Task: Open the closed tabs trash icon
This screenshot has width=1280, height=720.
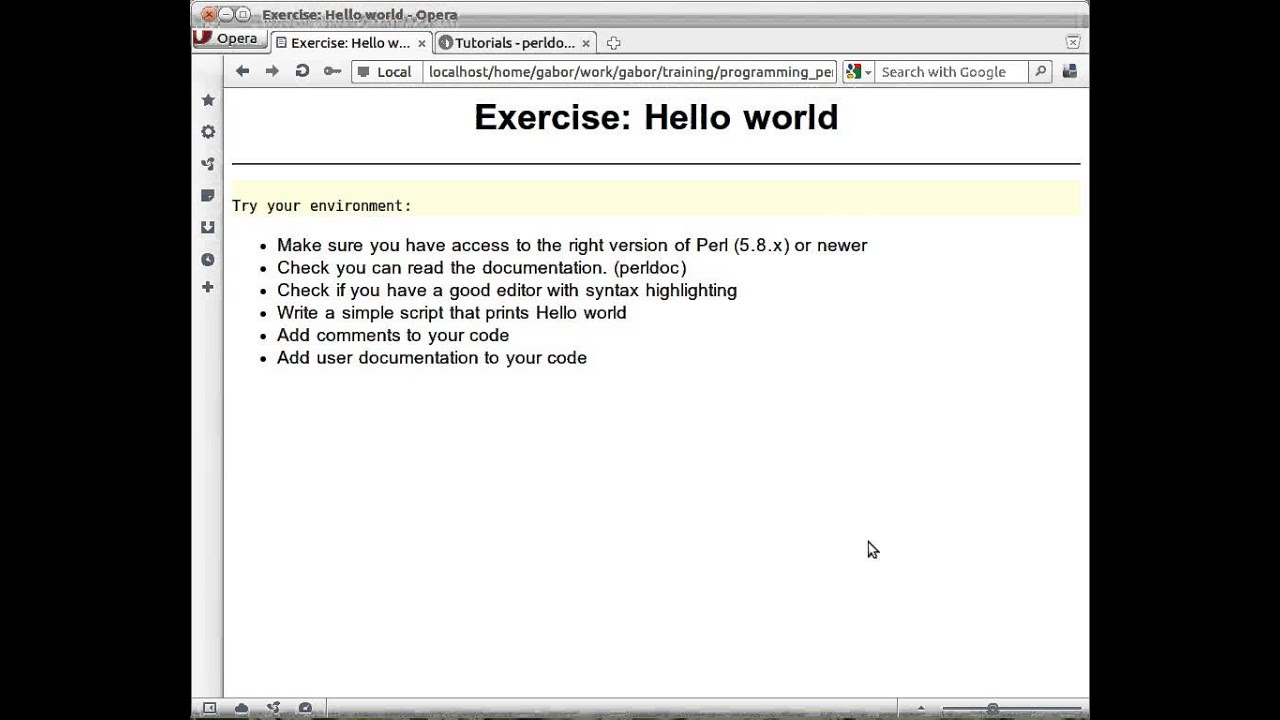Action: [1072, 42]
